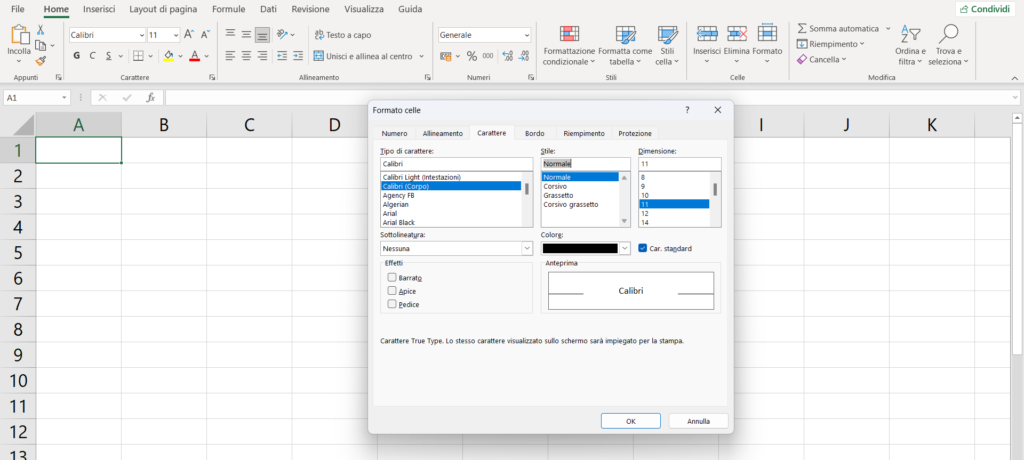Select the Format Painter brush icon

pyautogui.click(x=40, y=61)
